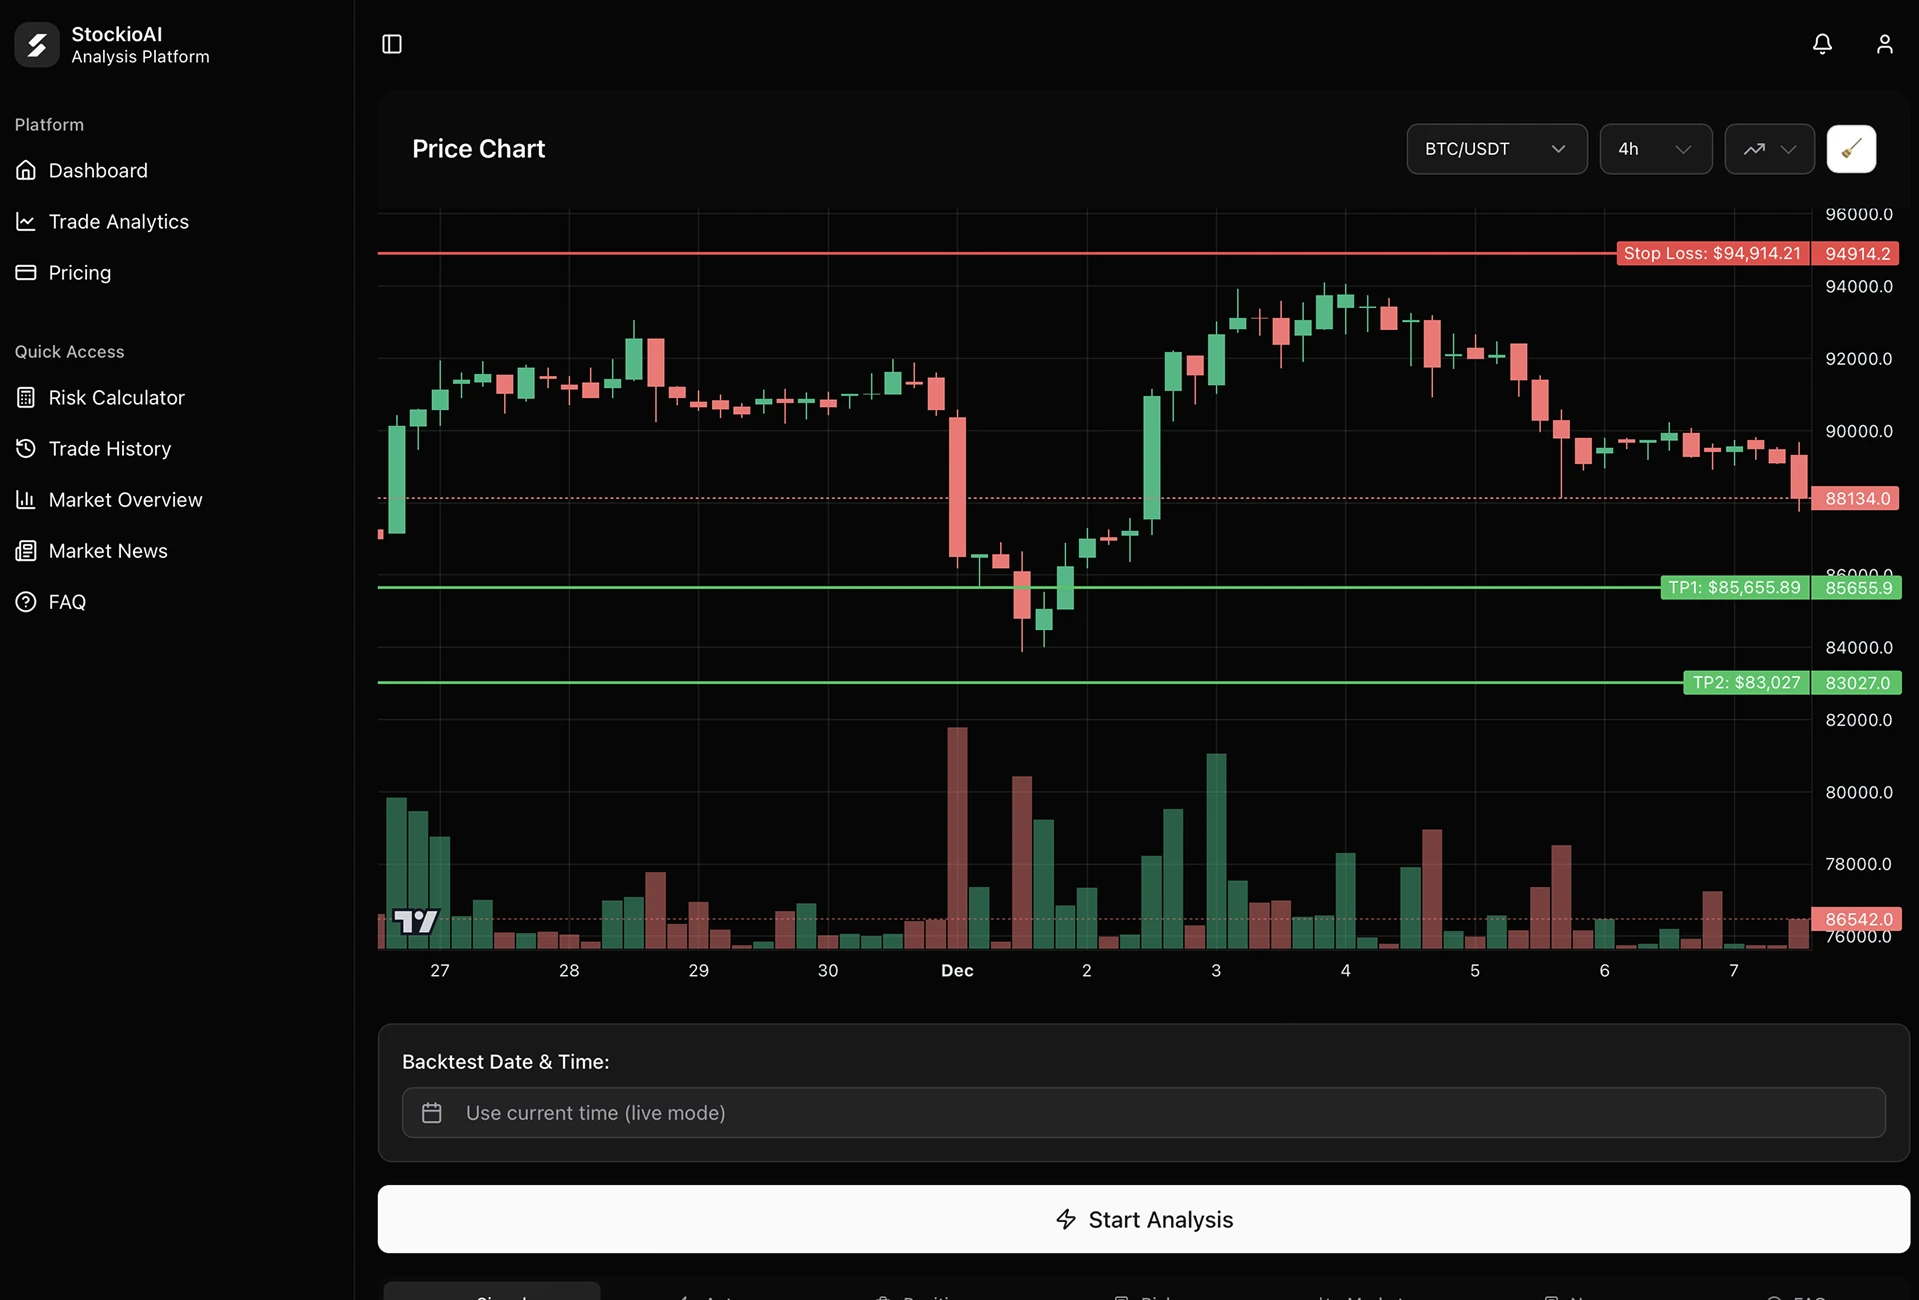1919x1300 pixels.
Task: Click the Stop Loss price label
Action: pos(1711,253)
